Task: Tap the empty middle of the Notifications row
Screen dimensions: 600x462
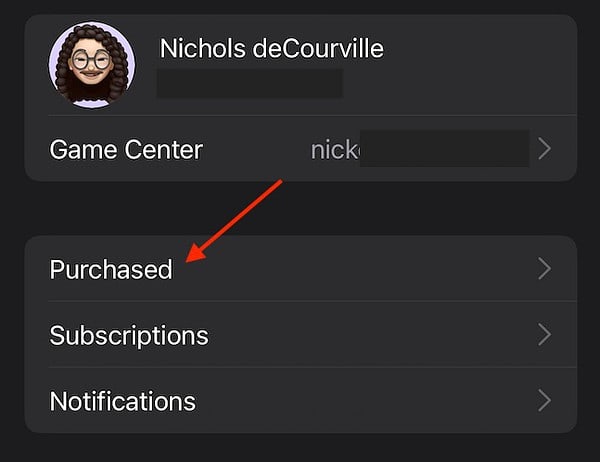Action: [364, 400]
